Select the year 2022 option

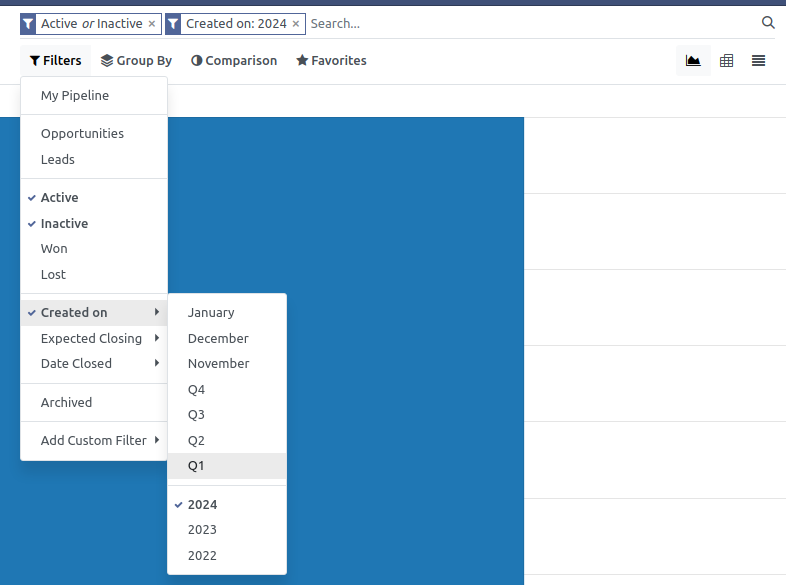click(x=227, y=555)
